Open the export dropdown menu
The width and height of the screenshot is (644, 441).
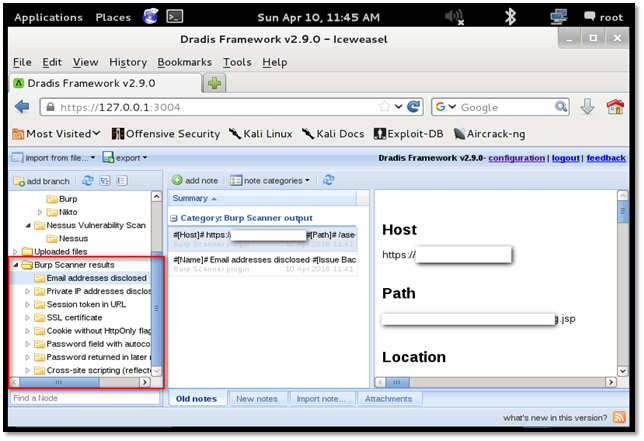pyautogui.click(x=127, y=158)
